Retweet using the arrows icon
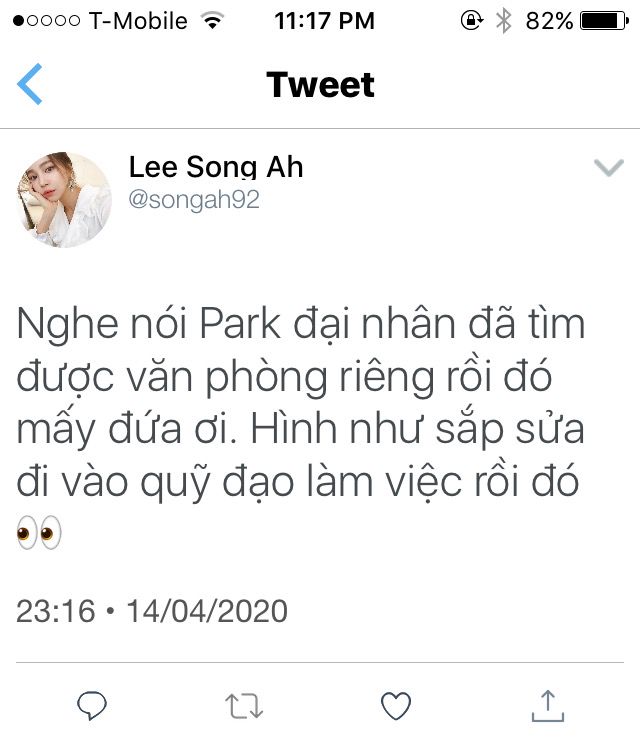The height and width of the screenshot is (750, 640). coord(244,706)
